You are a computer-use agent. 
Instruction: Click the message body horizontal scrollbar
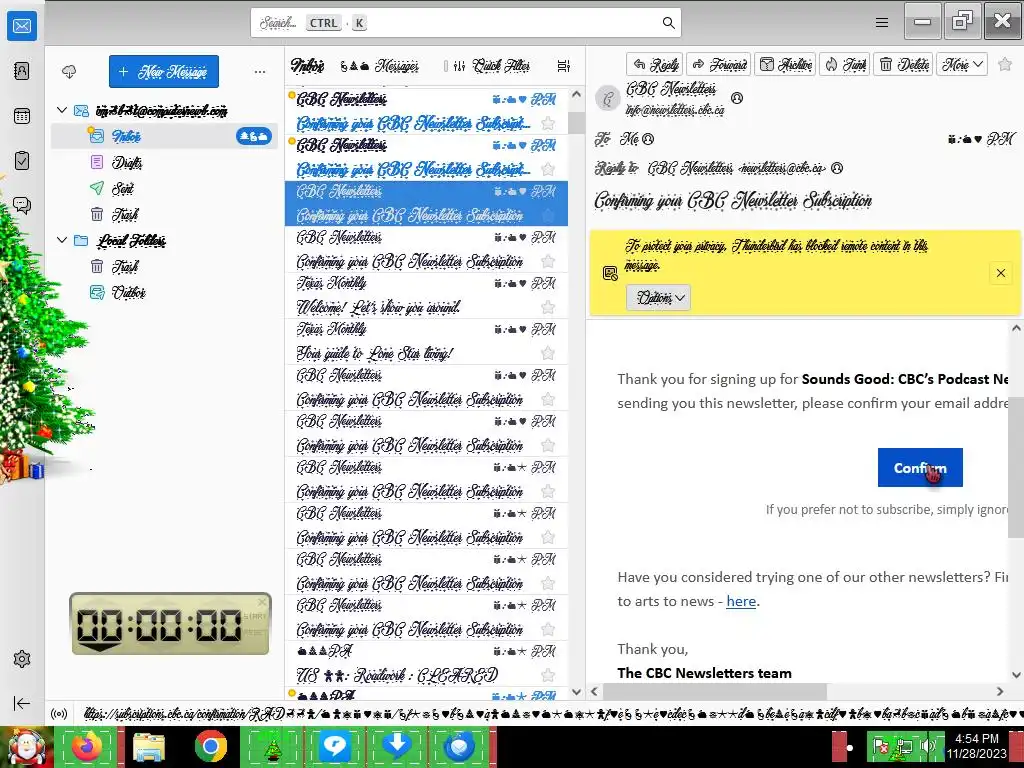click(x=714, y=691)
